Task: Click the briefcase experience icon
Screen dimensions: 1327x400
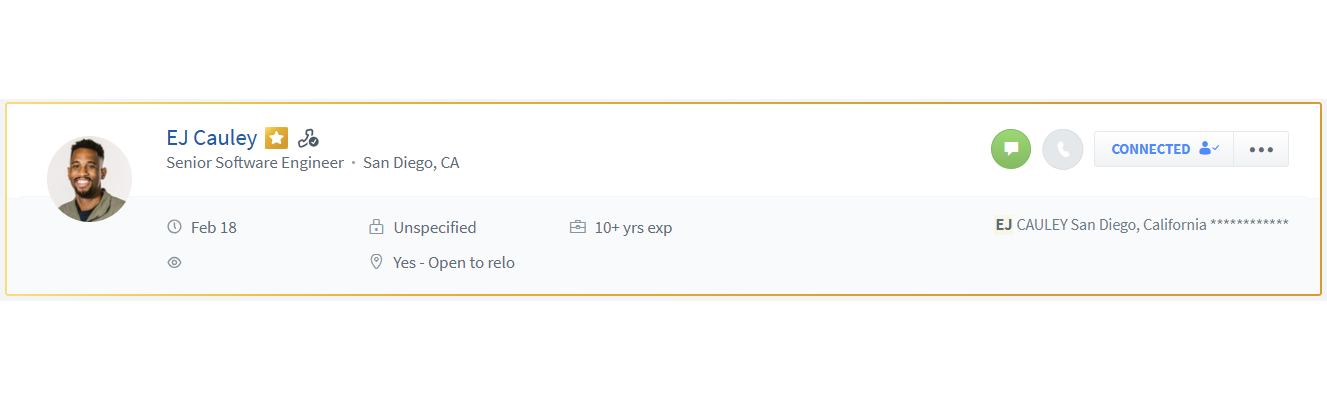Action: coord(577,227)
